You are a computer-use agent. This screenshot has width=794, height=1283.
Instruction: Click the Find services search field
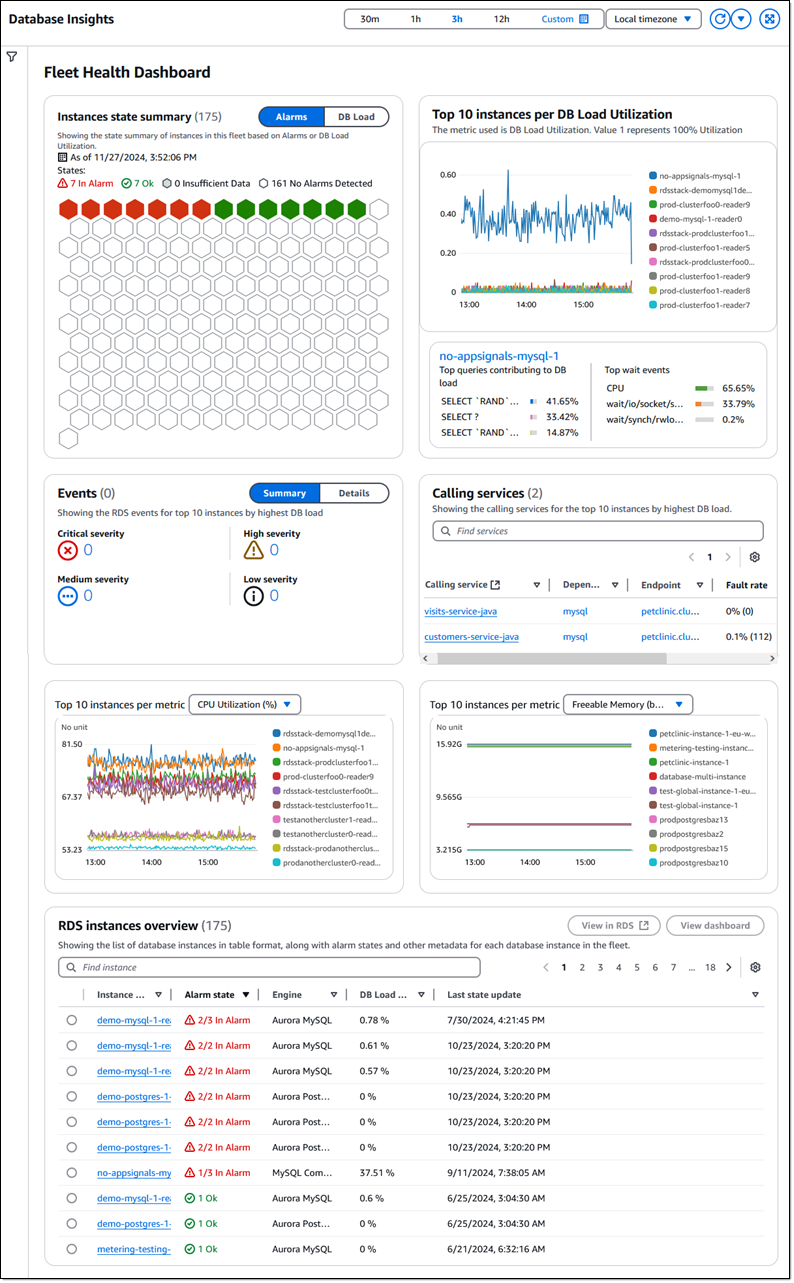pos(597,531)
